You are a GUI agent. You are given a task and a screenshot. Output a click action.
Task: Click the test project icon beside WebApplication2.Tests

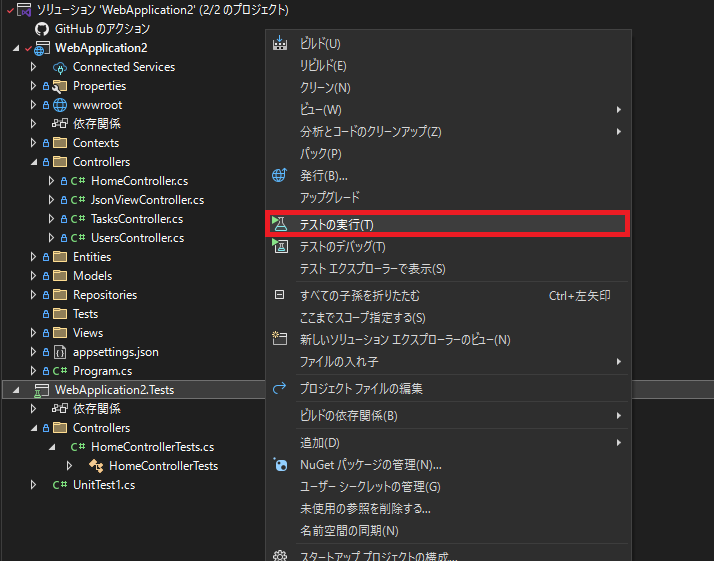point(41,390)
